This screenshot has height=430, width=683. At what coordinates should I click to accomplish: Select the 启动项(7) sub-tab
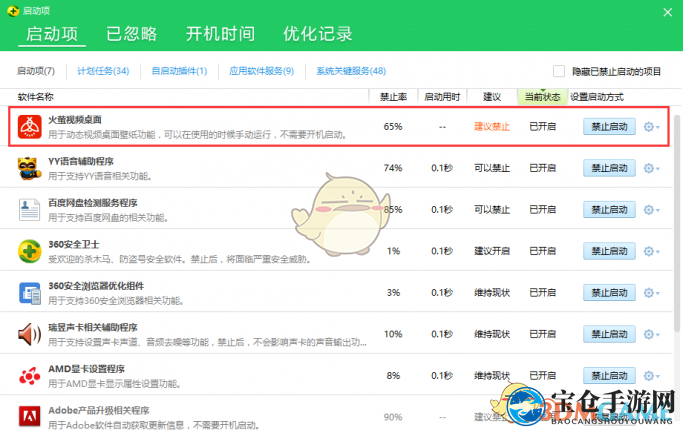point(36,71)
